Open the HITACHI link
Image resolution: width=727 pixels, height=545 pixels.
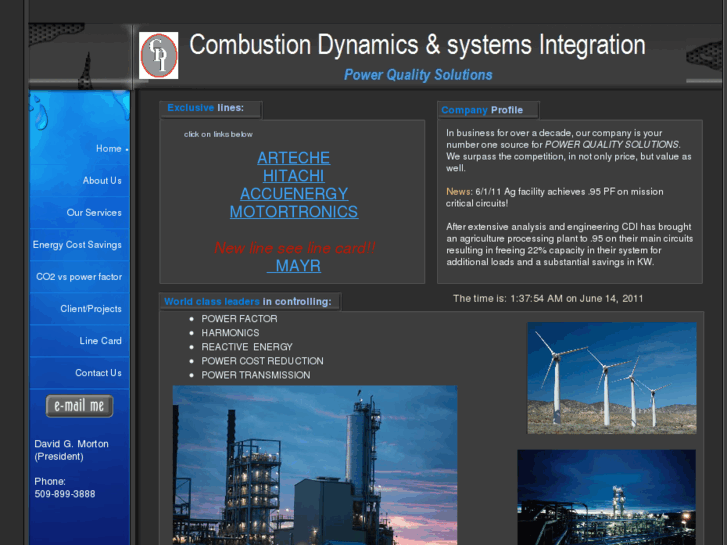[x=293, y=176]
